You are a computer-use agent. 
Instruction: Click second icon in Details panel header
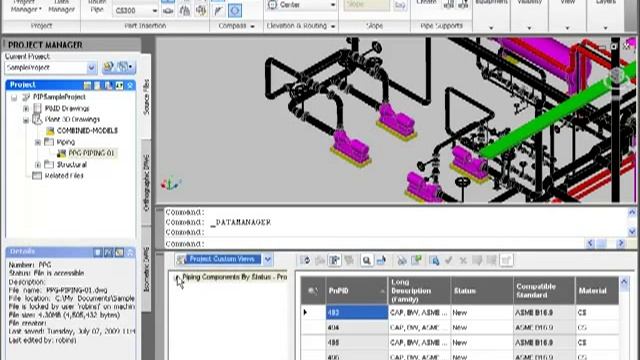point(108,253)
